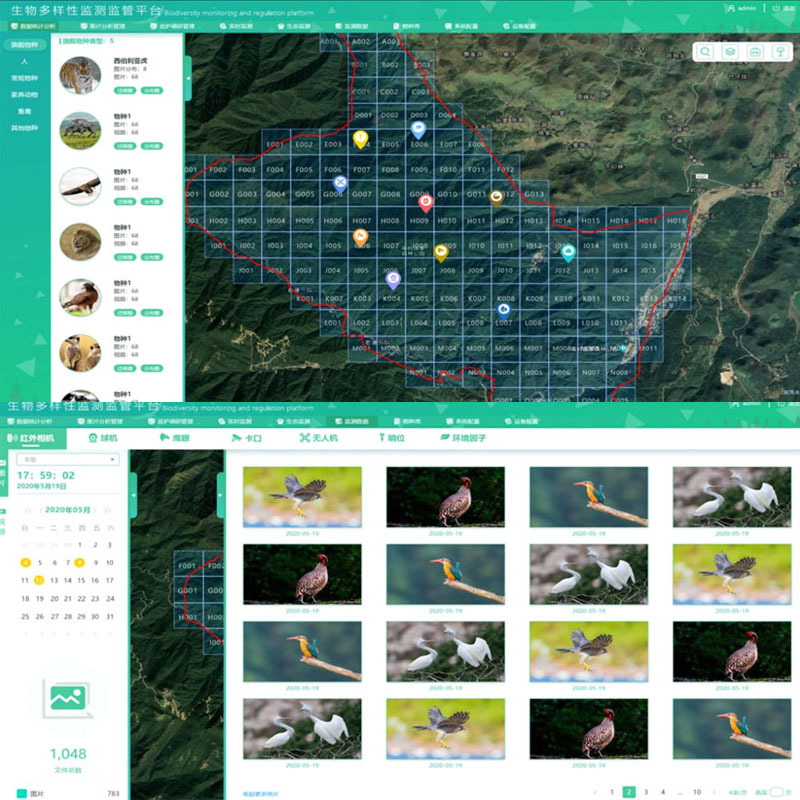Open the map layers stack icon

[731, 52]
